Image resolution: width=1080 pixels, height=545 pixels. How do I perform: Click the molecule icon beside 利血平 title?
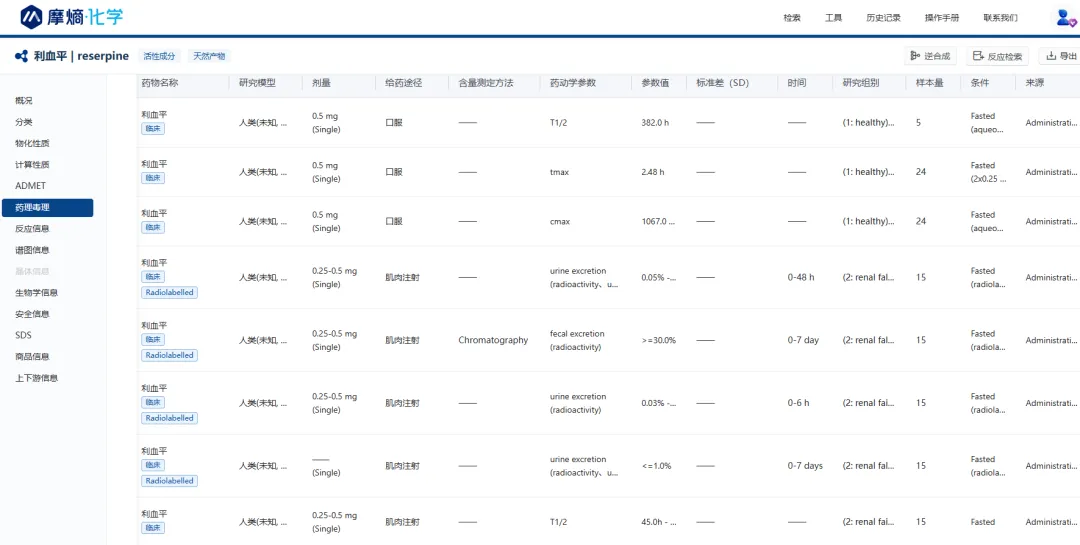(21, 56)
